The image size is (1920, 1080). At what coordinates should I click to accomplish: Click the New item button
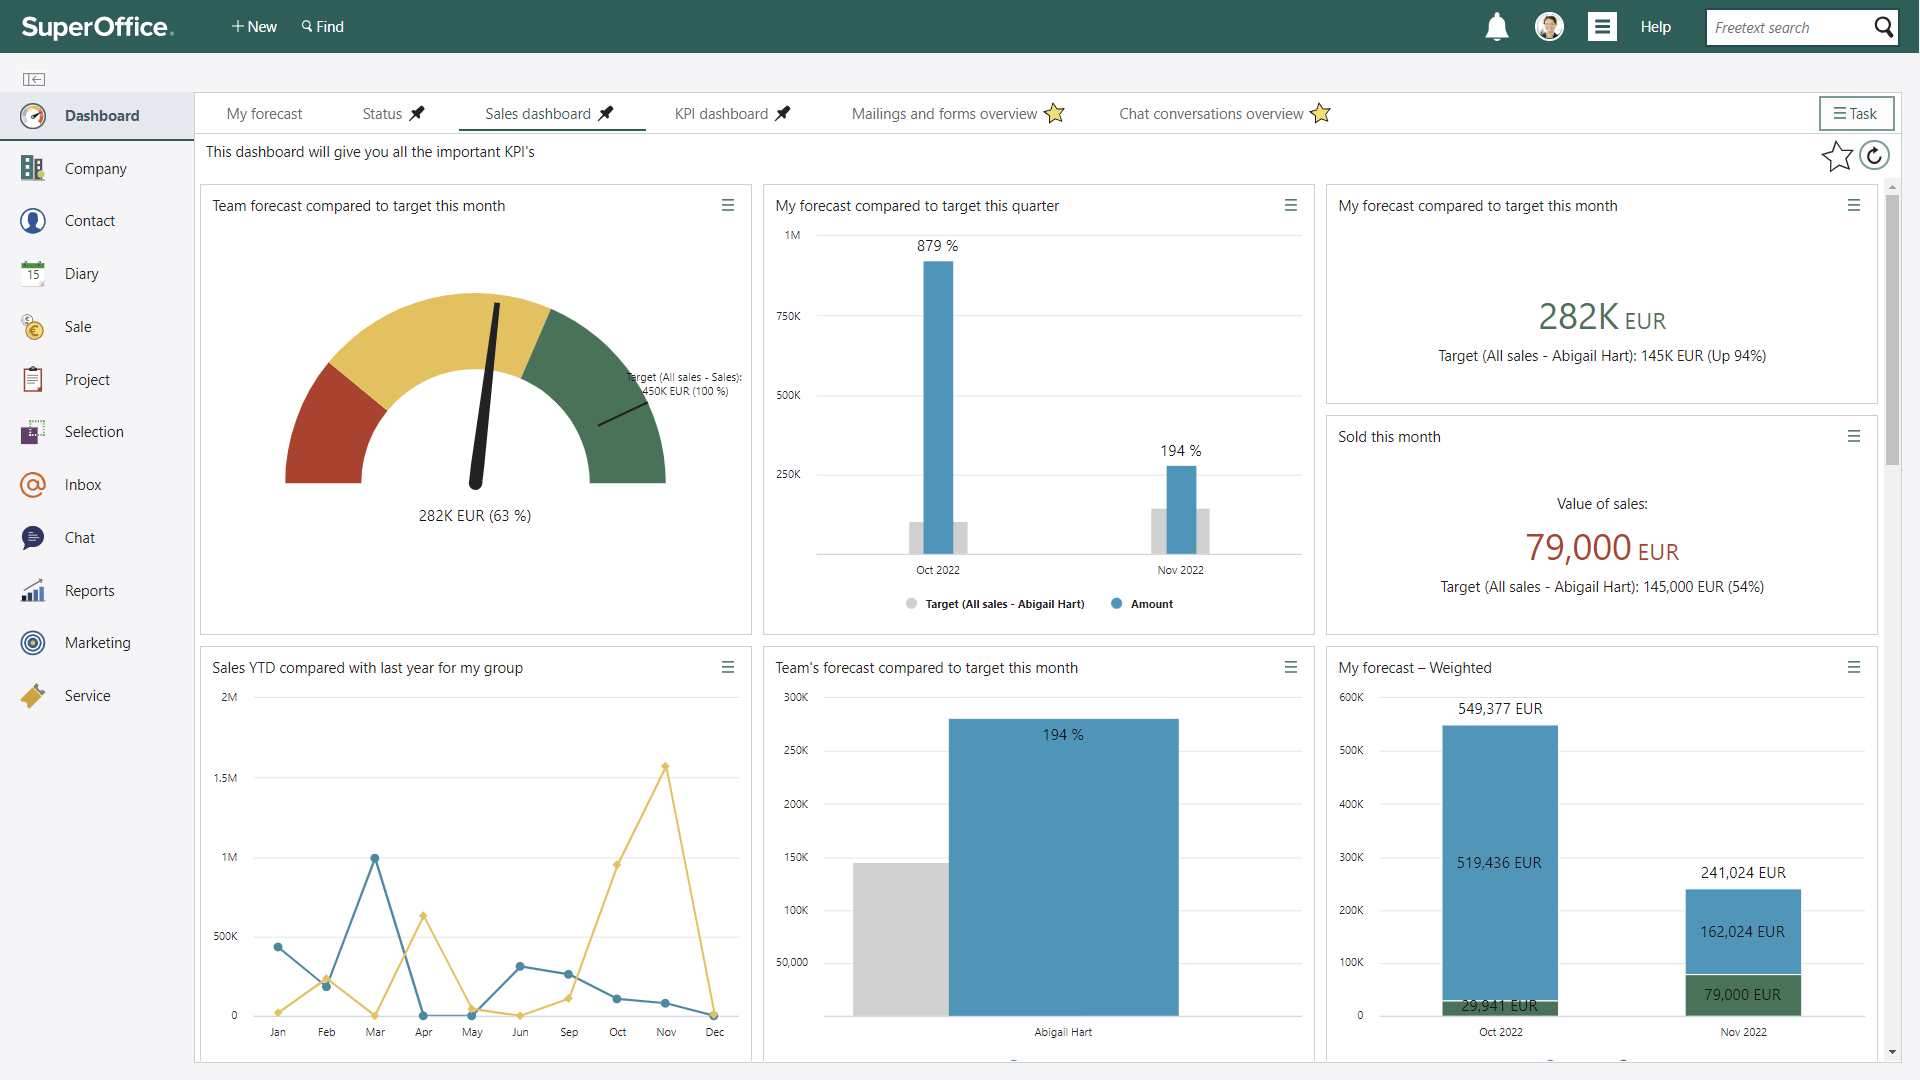point(253,25)
